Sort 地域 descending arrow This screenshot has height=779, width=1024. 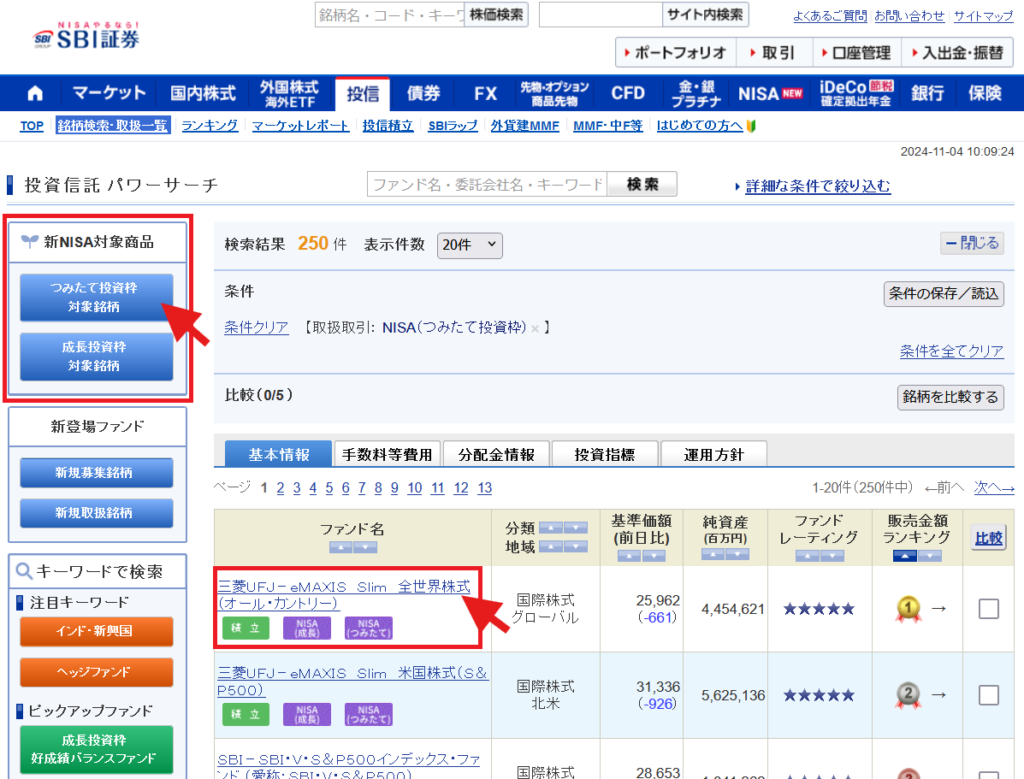[x=575, y=546]
